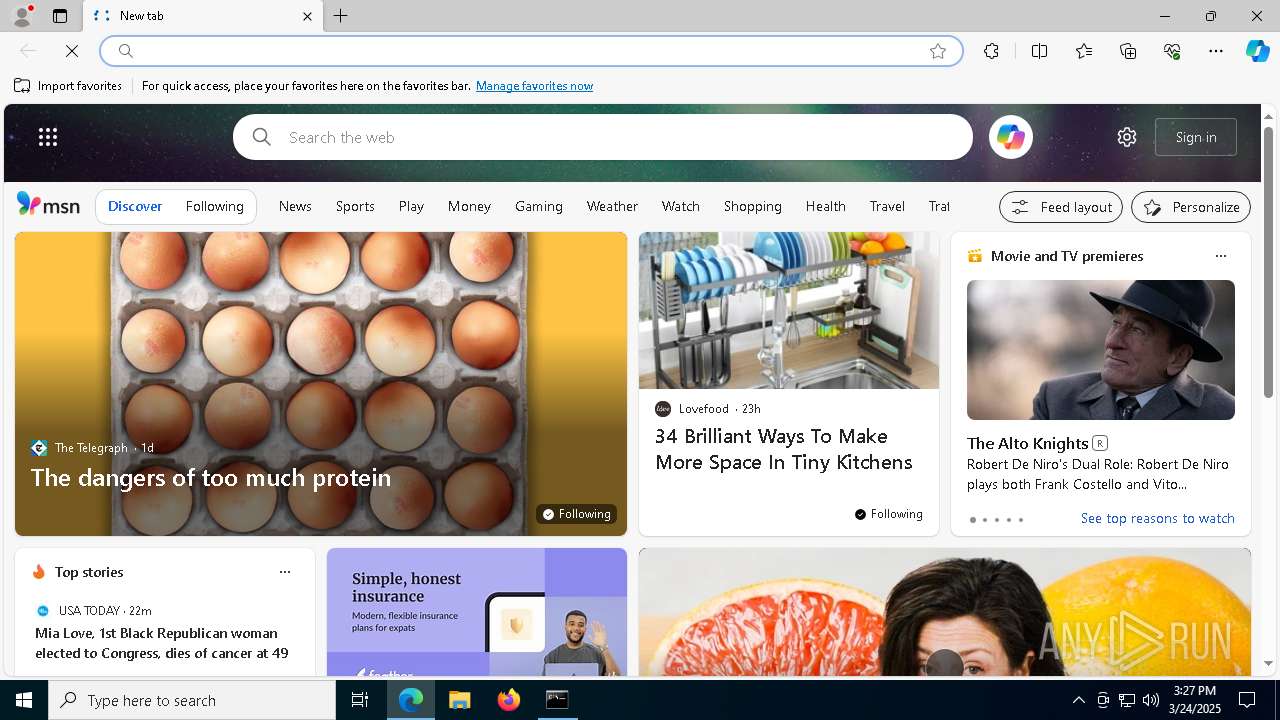Toggle Following on Lovefood story

[888, 514]
